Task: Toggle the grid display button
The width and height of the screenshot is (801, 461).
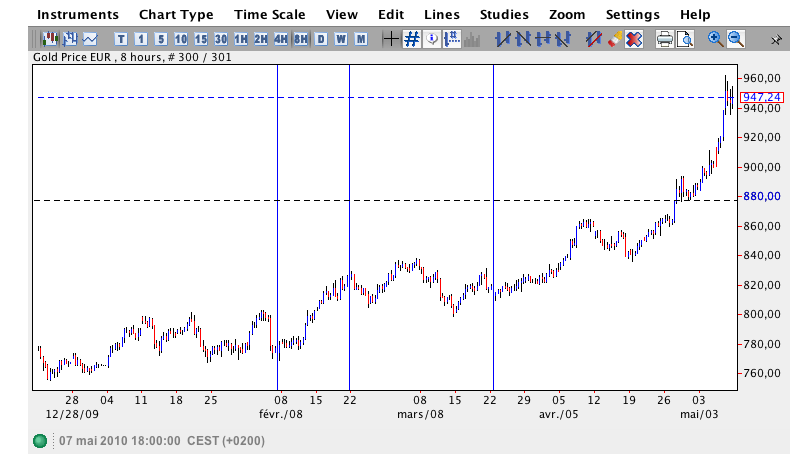Action: pyautogui.click(x=412, y=39)
